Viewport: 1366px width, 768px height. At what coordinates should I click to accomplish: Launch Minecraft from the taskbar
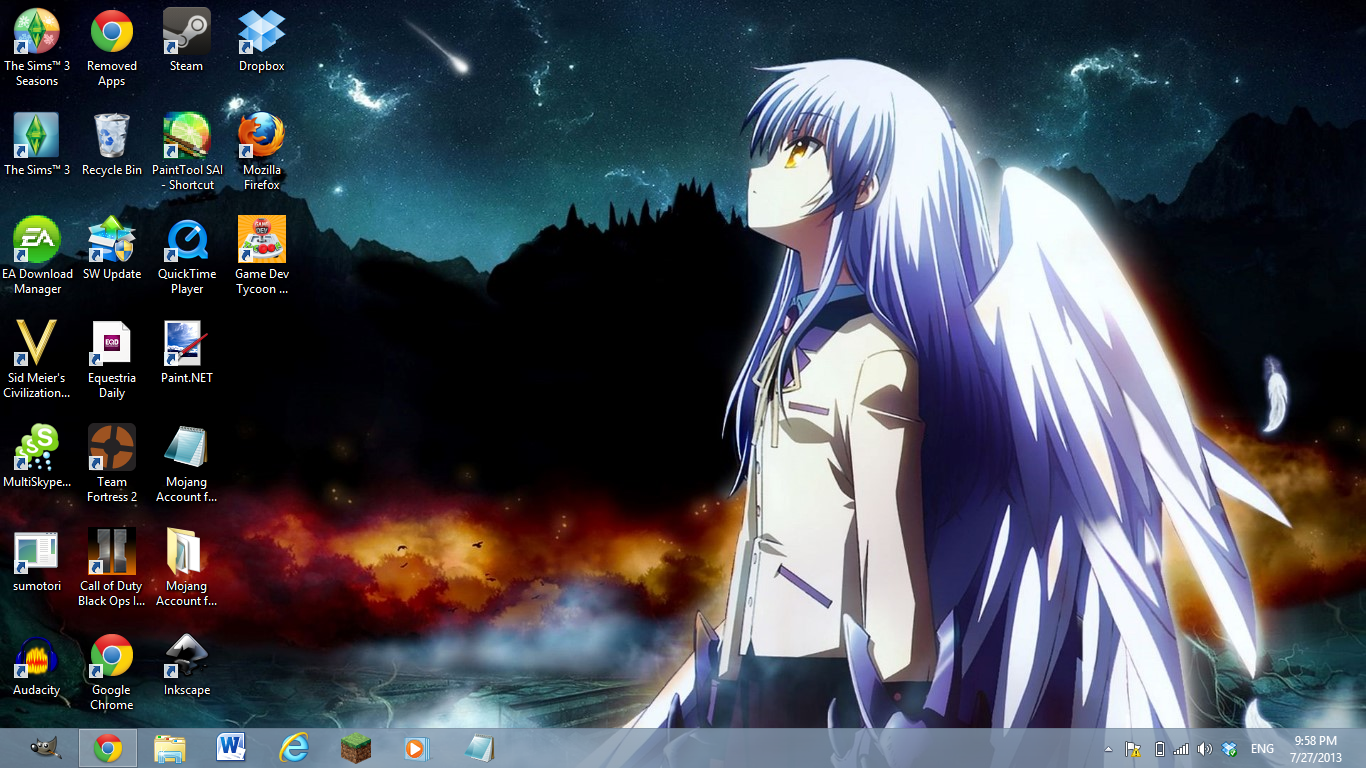[x=356, y=748]
